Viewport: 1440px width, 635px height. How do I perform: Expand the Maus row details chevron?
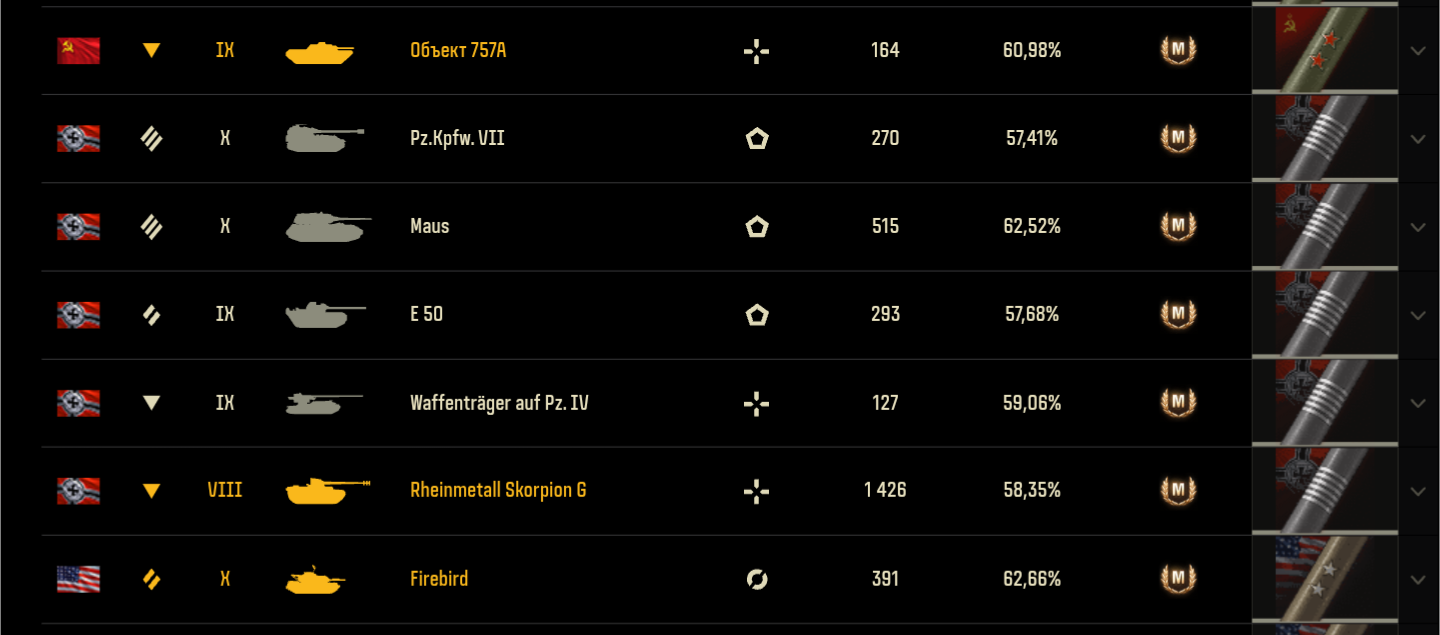1418,227
